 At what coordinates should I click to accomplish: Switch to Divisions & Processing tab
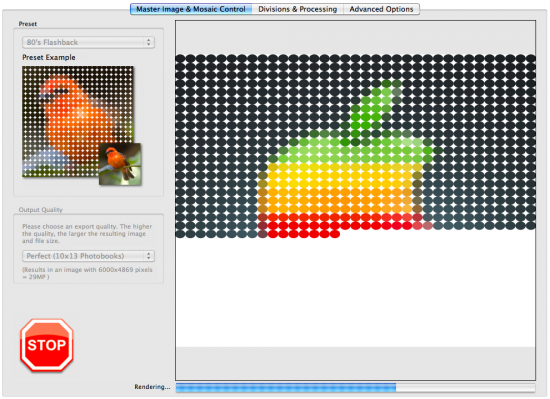(297, 9)
